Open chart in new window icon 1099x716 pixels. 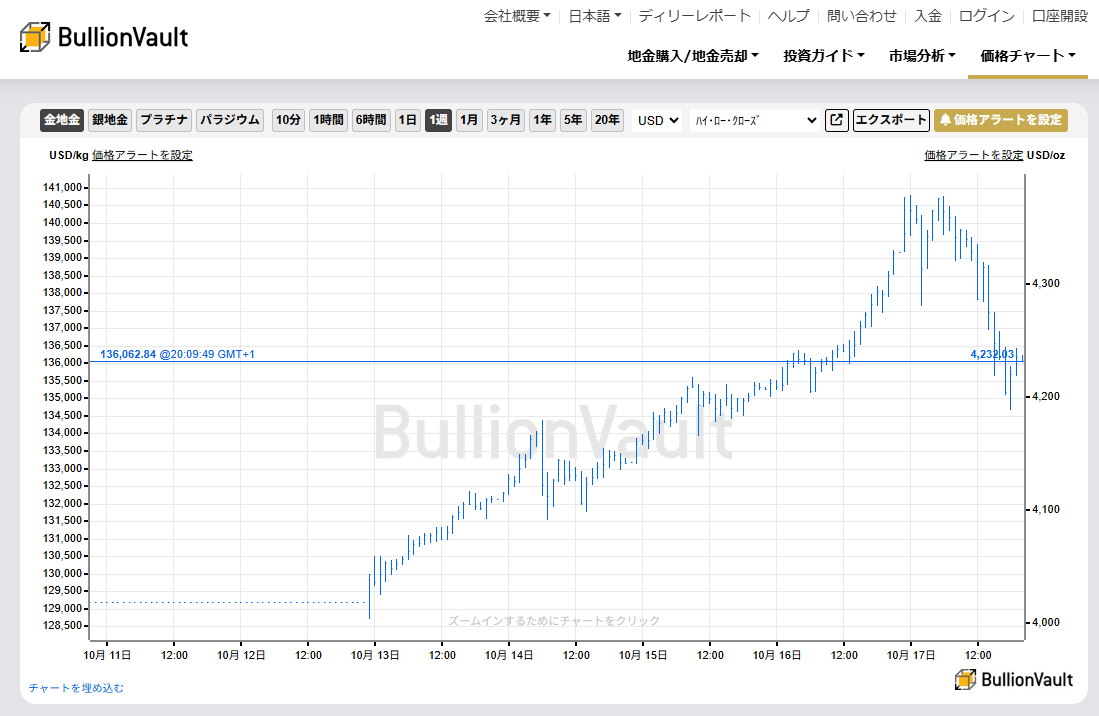(x=836, y=120)
